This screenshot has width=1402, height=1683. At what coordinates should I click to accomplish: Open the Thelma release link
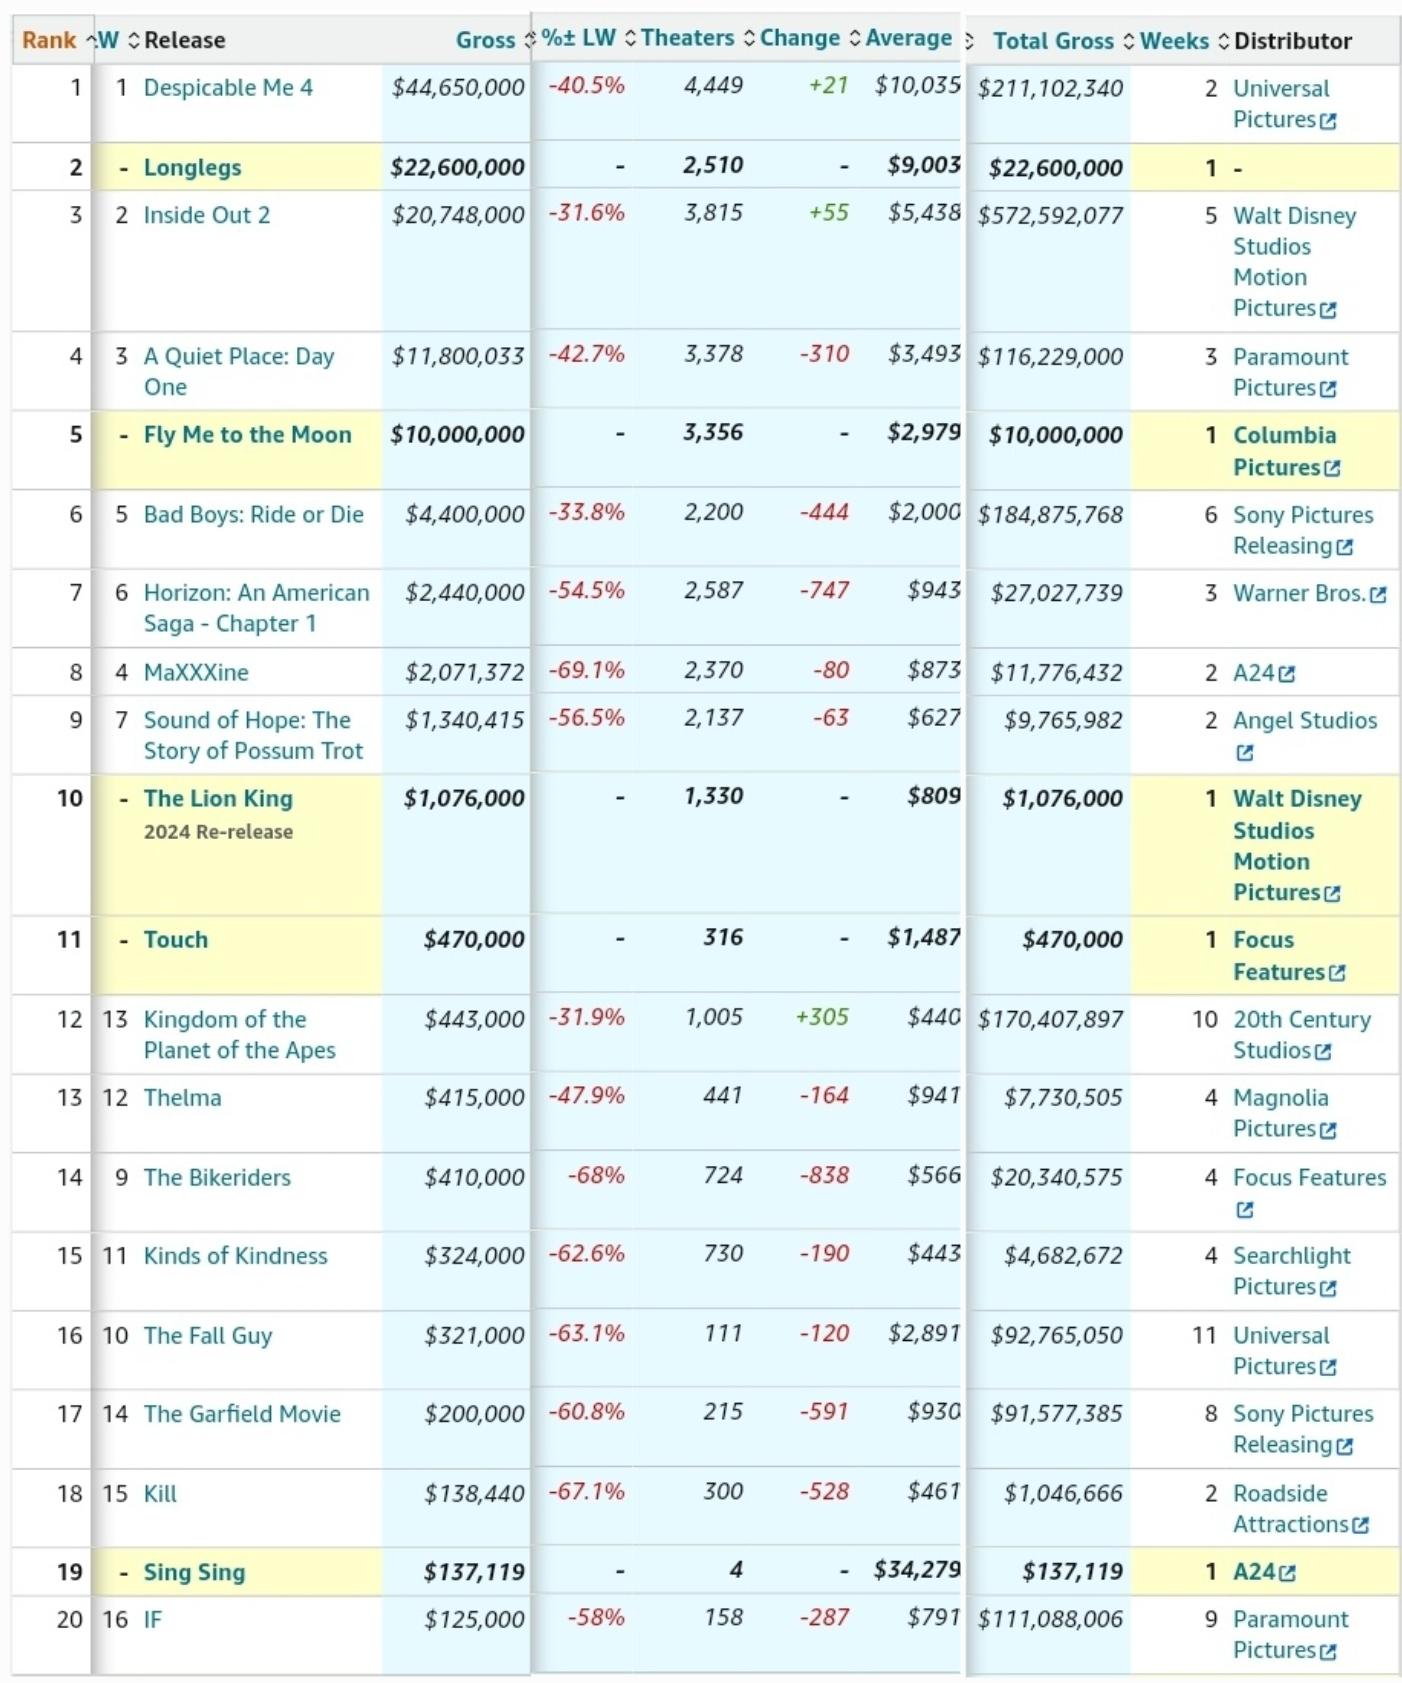click(x=182, y=1098)
